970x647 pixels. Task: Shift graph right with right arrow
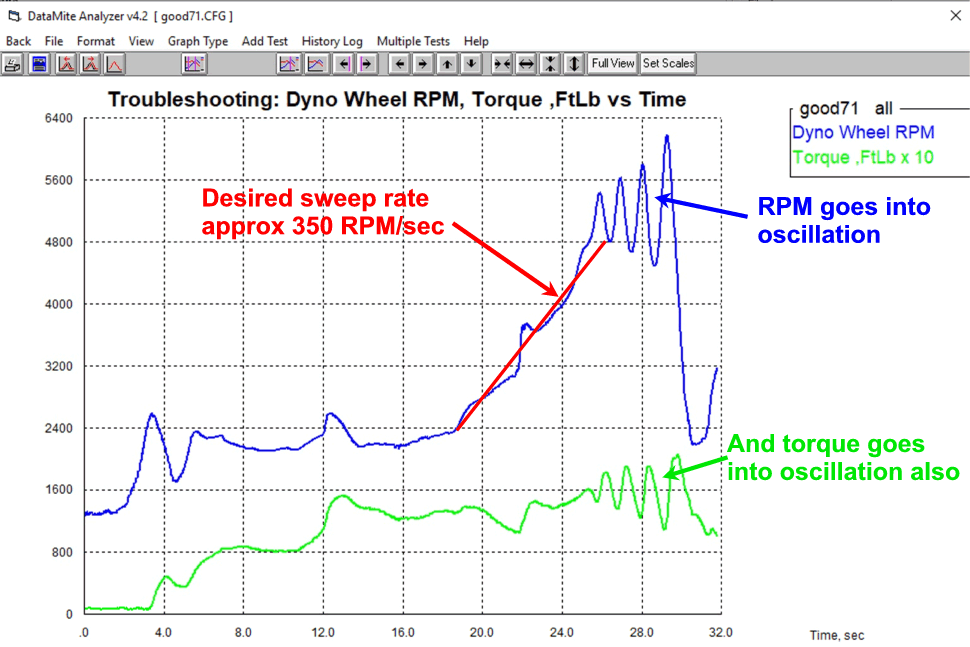point(423,64)
